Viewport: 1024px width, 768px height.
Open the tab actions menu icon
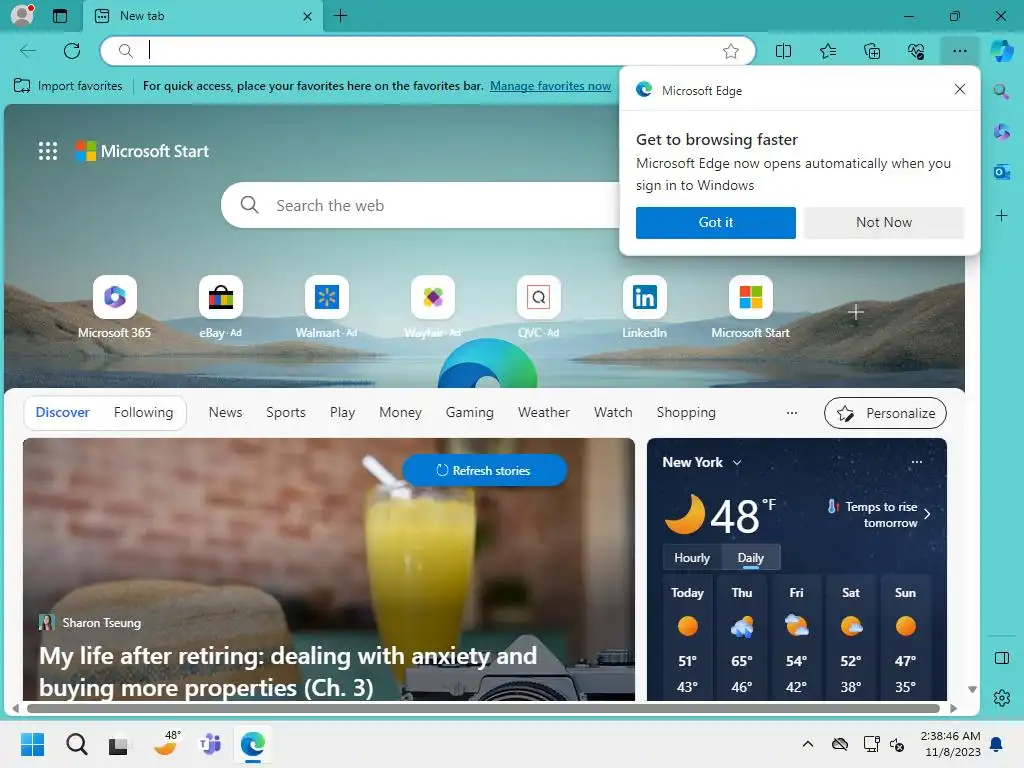pyautogui.click(x=59, y=16)
